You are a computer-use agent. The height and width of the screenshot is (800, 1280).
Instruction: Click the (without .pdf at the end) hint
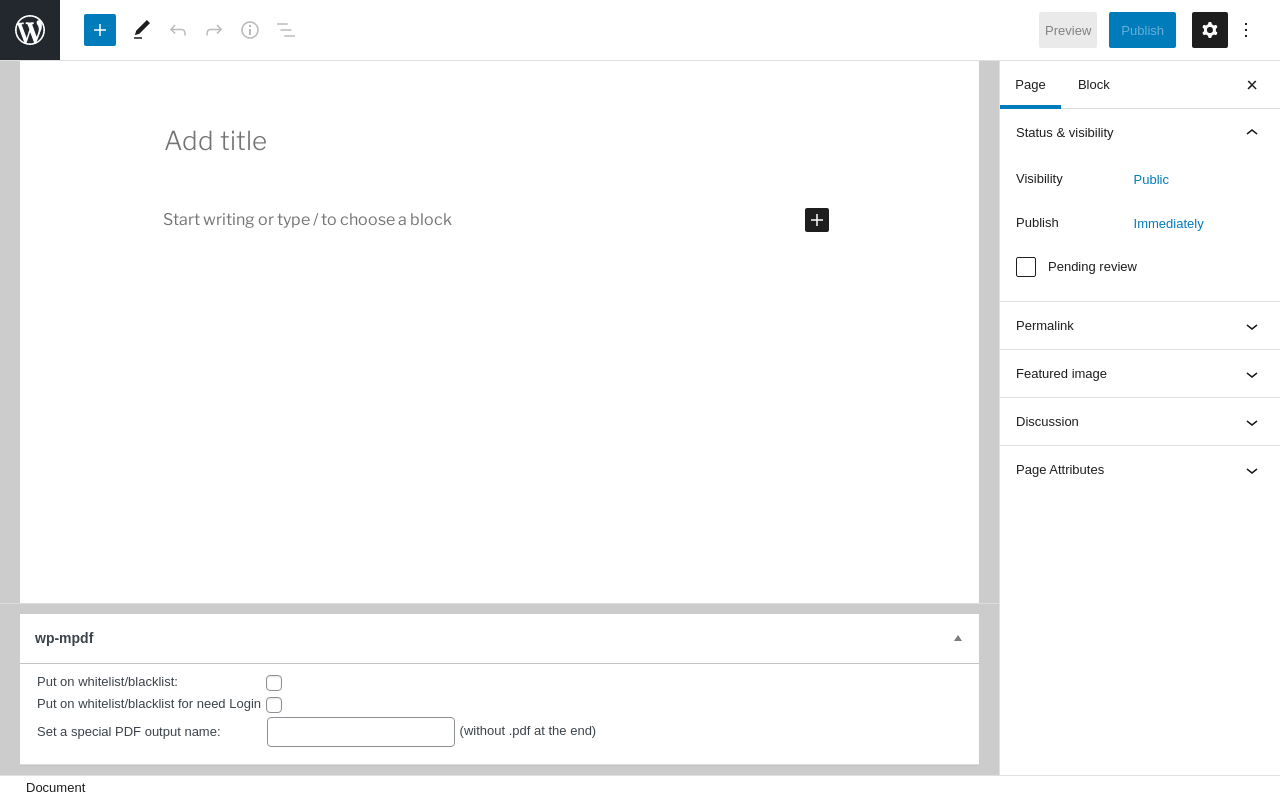[528, 731]
